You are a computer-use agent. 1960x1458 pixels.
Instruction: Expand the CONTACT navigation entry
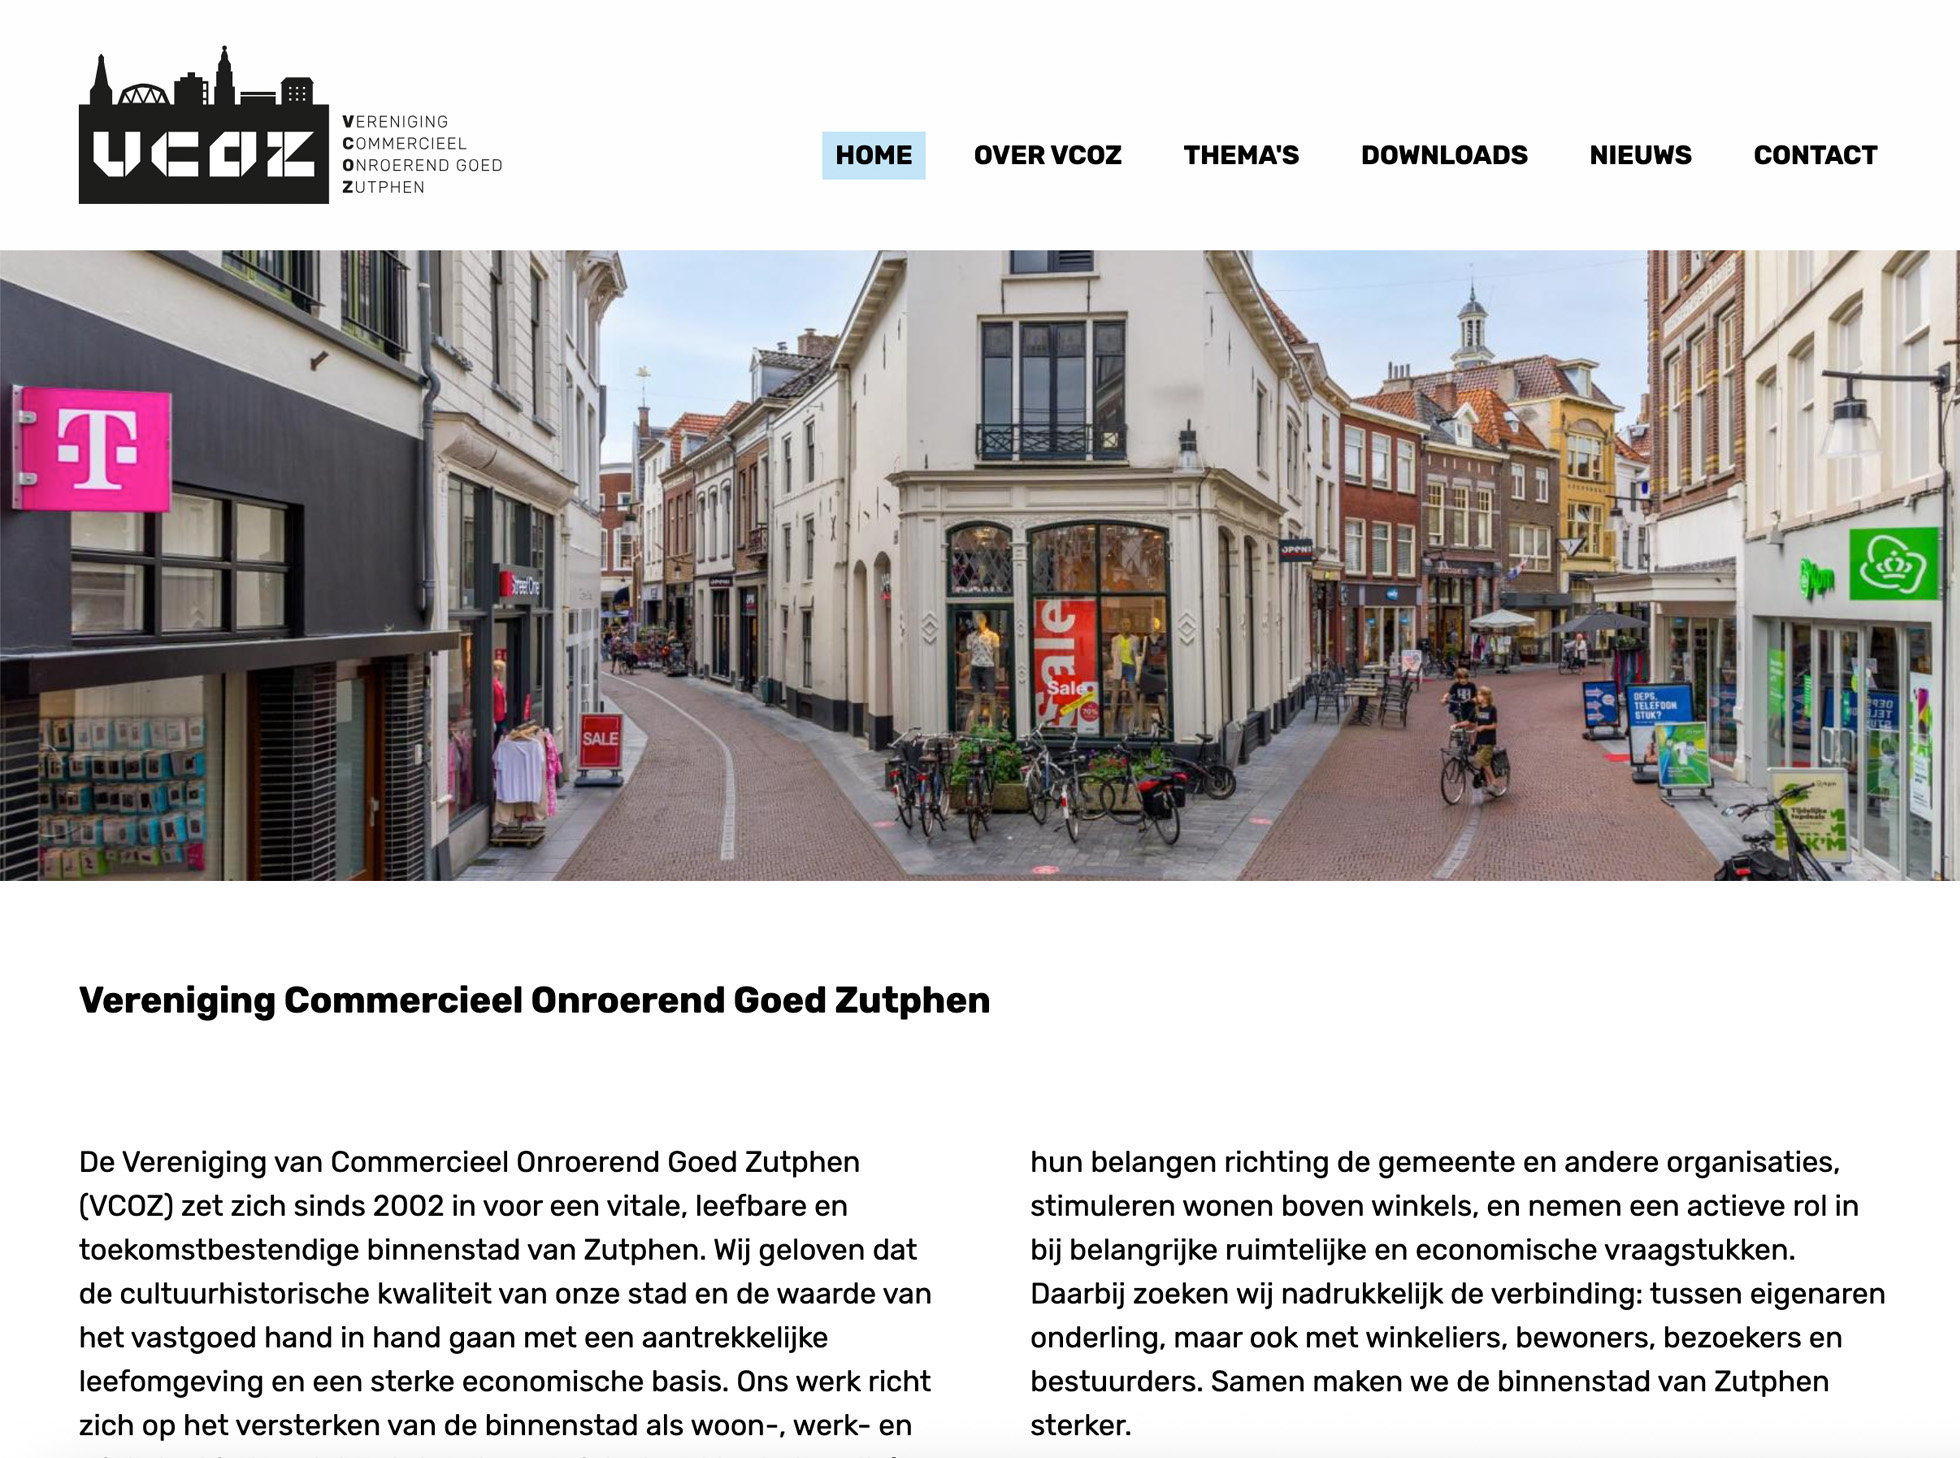[1814, 156]
